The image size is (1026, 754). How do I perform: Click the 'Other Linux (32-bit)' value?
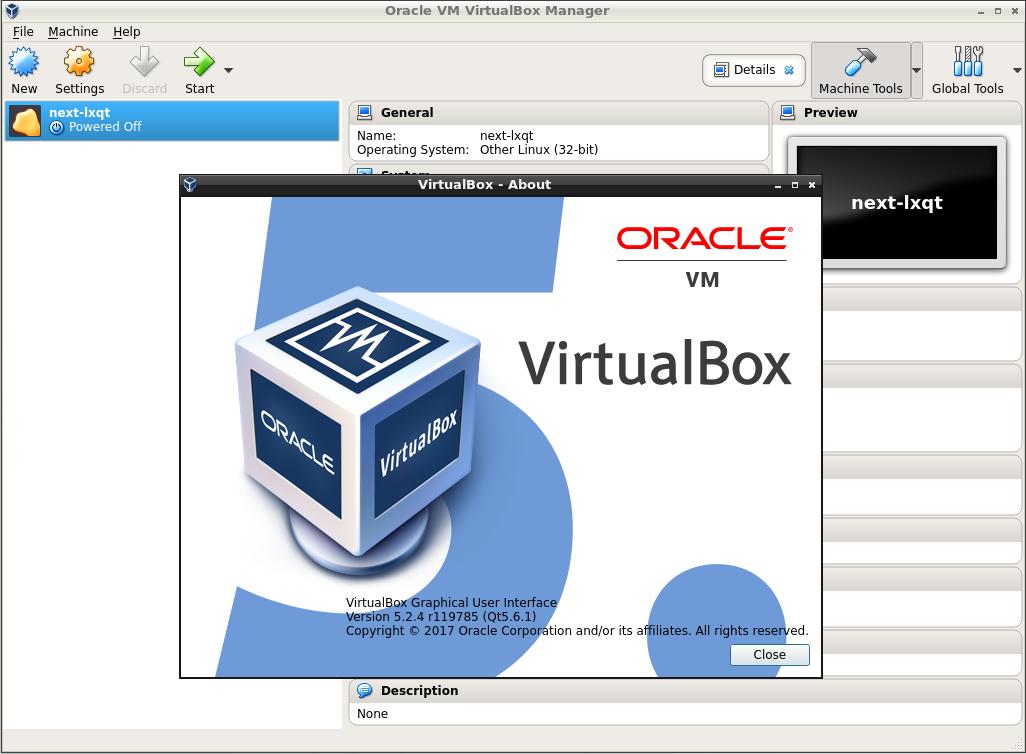pyautogui.click(x=539, y=150)
